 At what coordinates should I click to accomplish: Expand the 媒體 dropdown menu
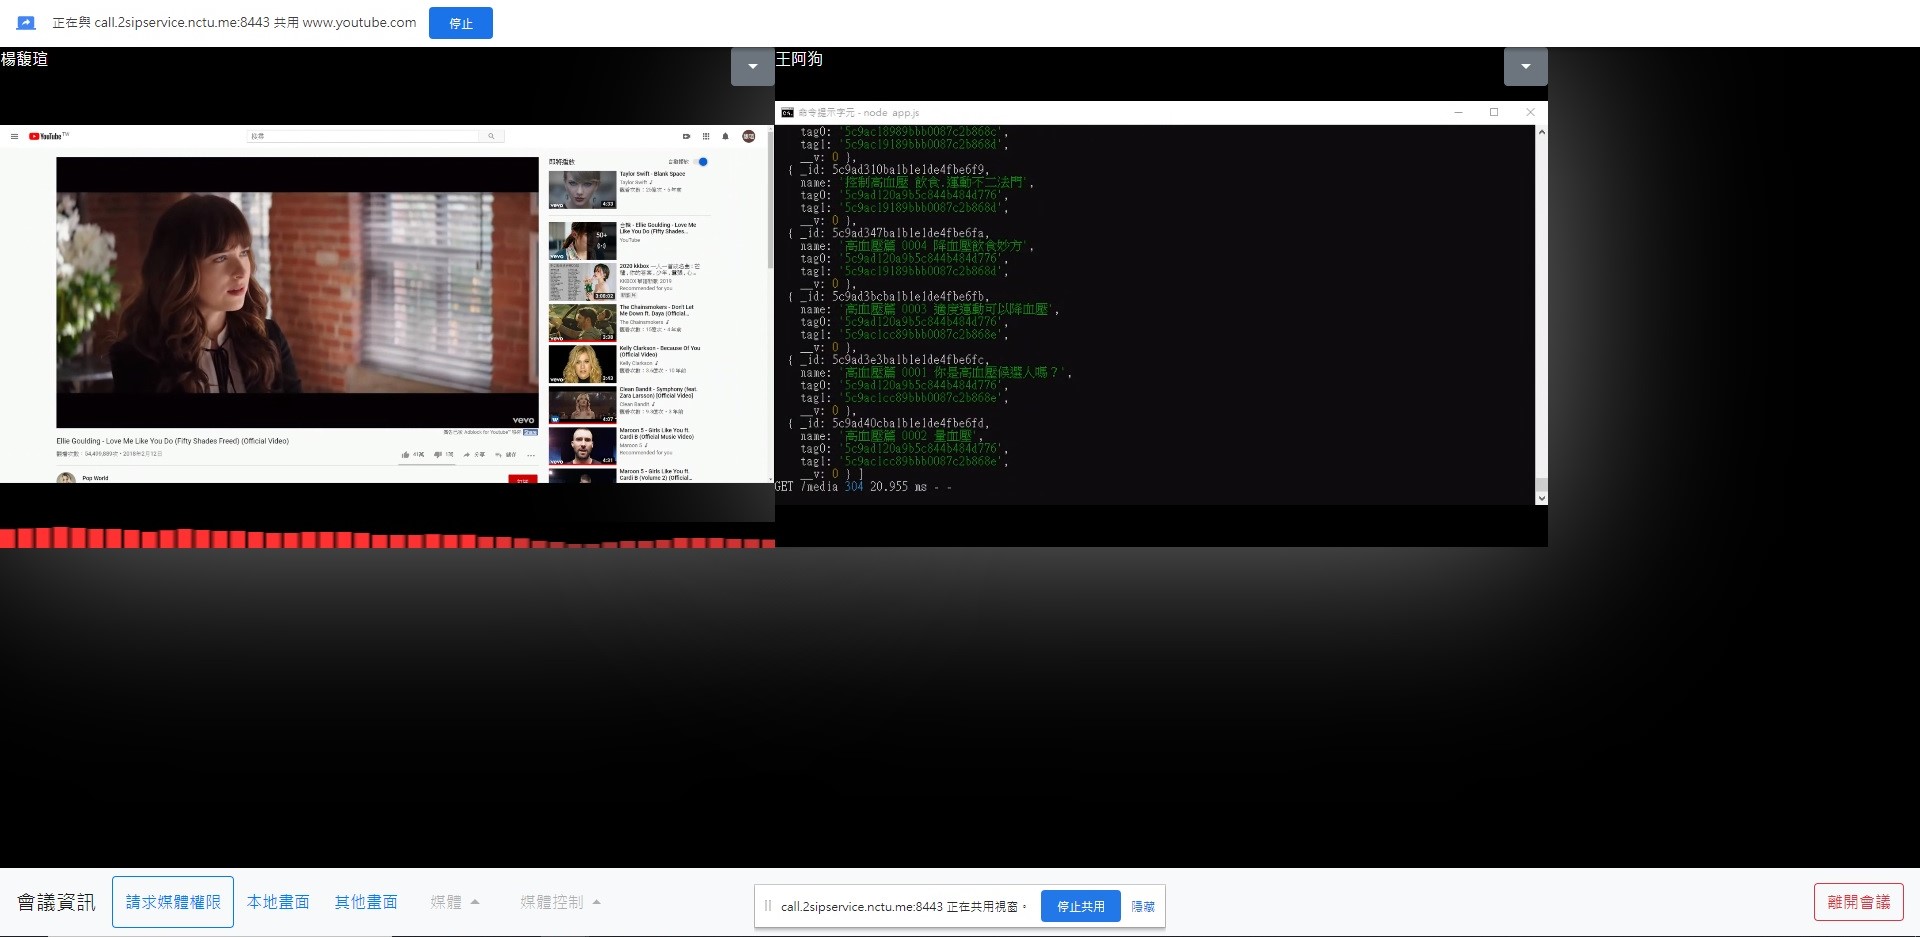455,902
